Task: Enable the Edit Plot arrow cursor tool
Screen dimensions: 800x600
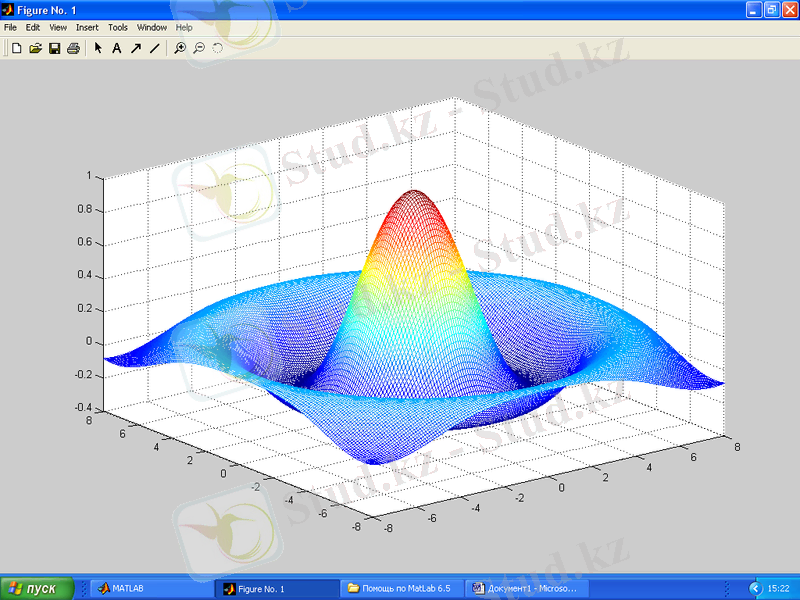Action: 98,47
